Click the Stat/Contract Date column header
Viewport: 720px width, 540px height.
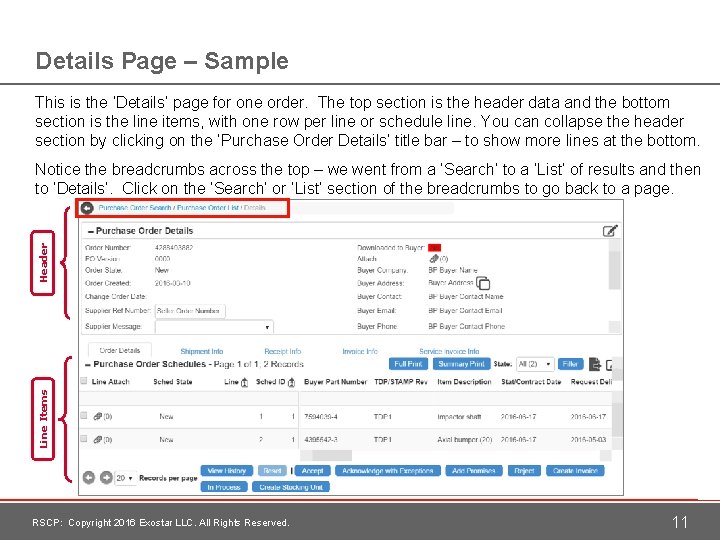[x=531, y=382]
